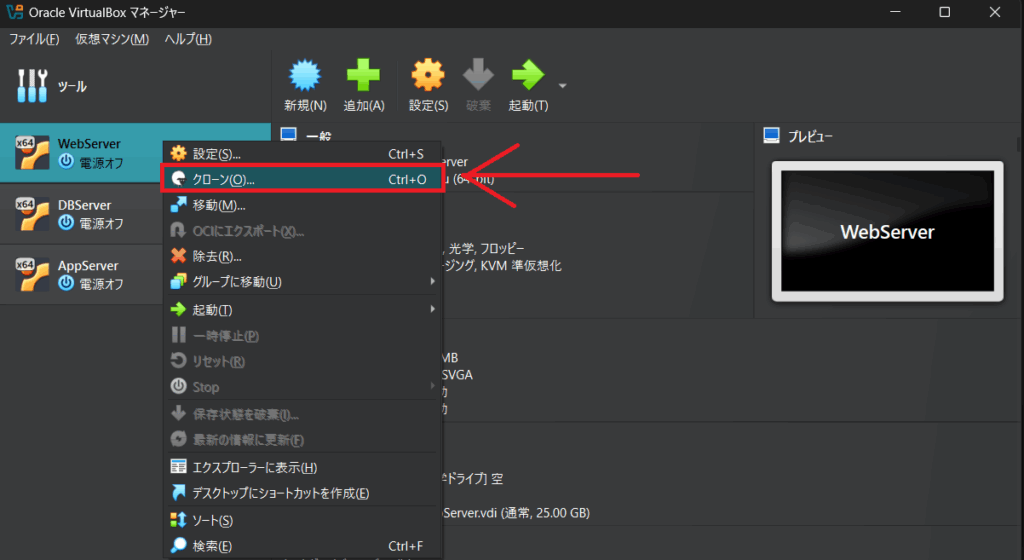The width and height of the screenshot is (1024, 560).
Task: Click the WebServer power-off status icon
Action: (x=66, y=161)
